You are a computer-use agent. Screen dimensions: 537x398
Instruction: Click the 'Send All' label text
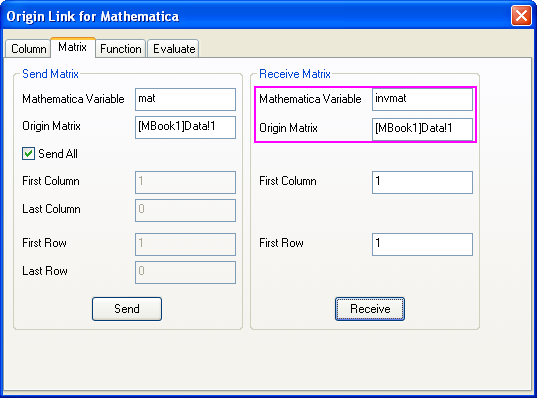pos(58,154)
